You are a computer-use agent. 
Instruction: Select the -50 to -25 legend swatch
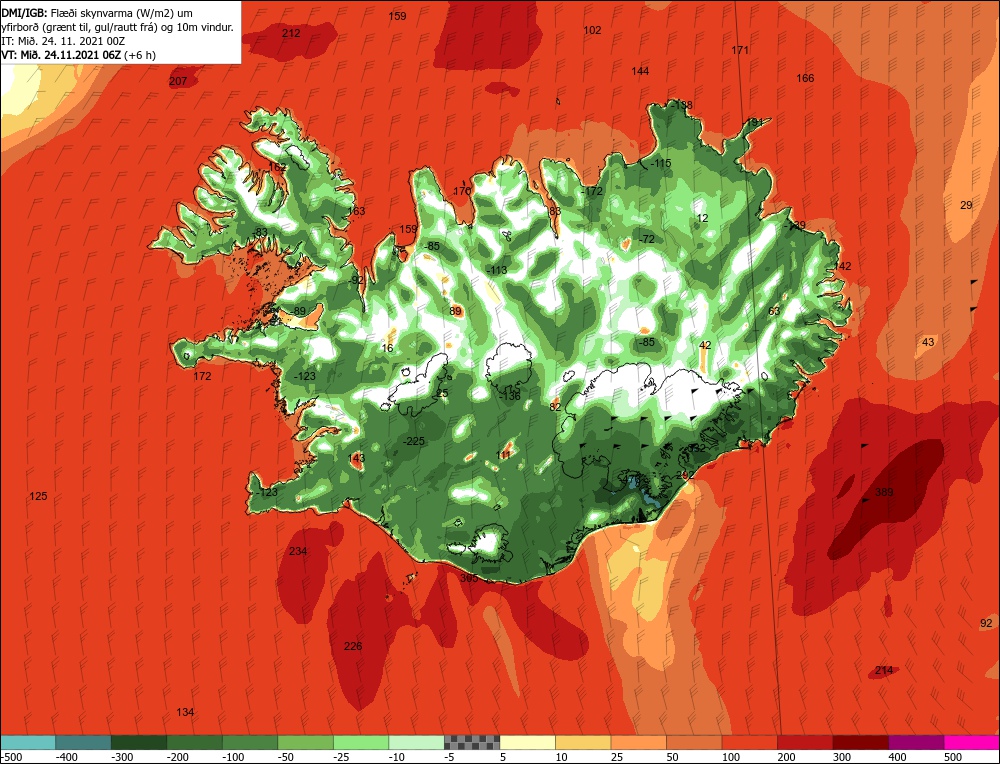tap(305, 742)
